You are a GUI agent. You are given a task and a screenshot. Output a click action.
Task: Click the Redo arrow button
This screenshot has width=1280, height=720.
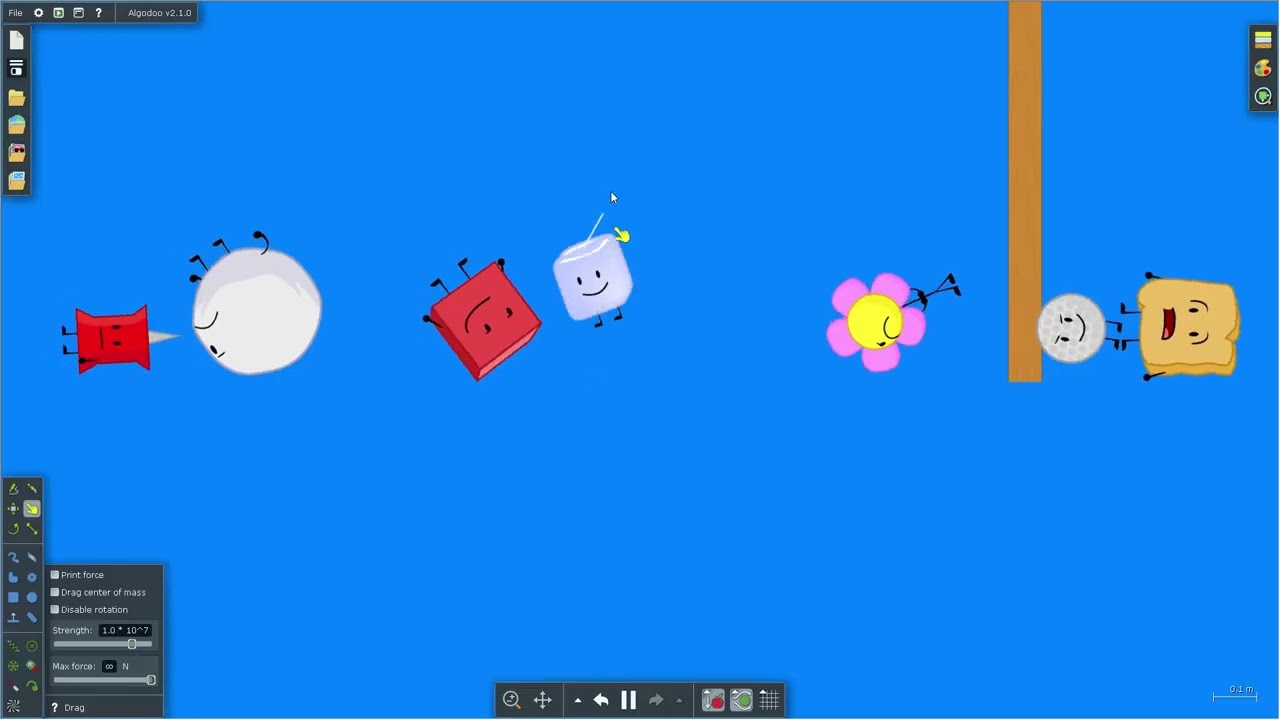[x=656, y=700]
